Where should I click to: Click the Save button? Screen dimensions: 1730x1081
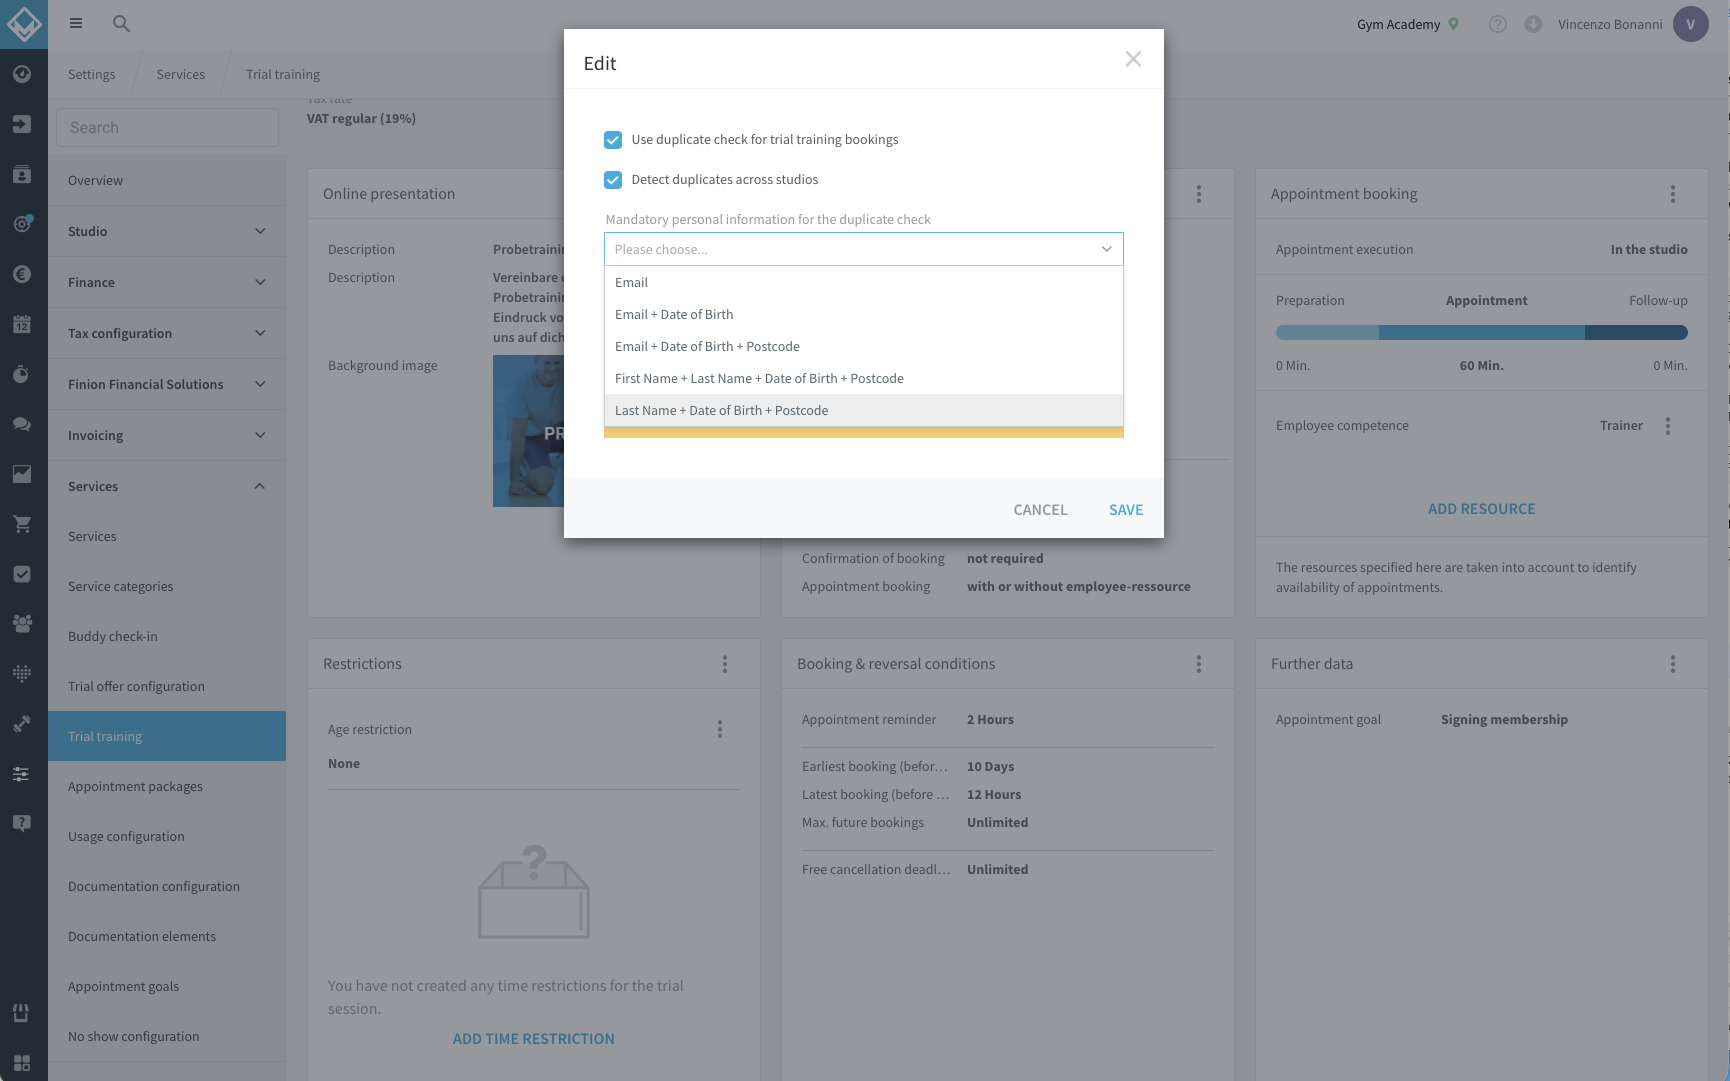pos(1126,510)
